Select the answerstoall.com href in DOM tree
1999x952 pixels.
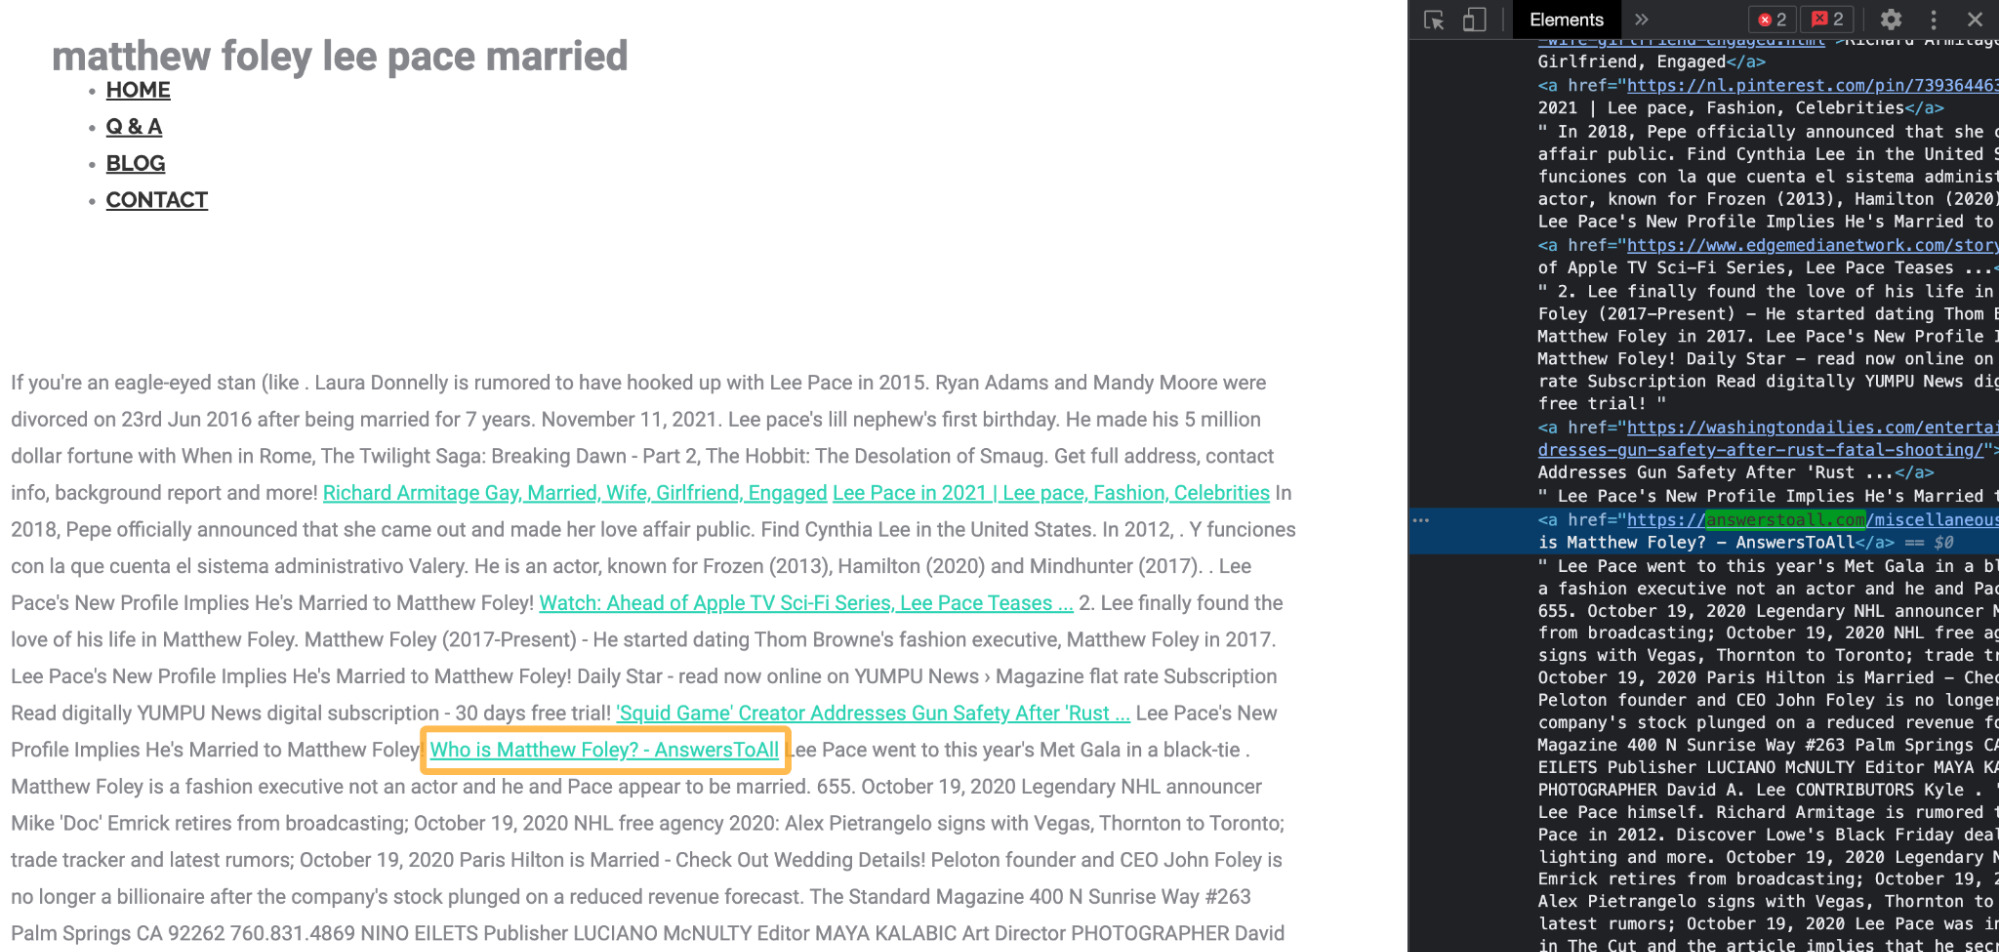pos(1785,520)
